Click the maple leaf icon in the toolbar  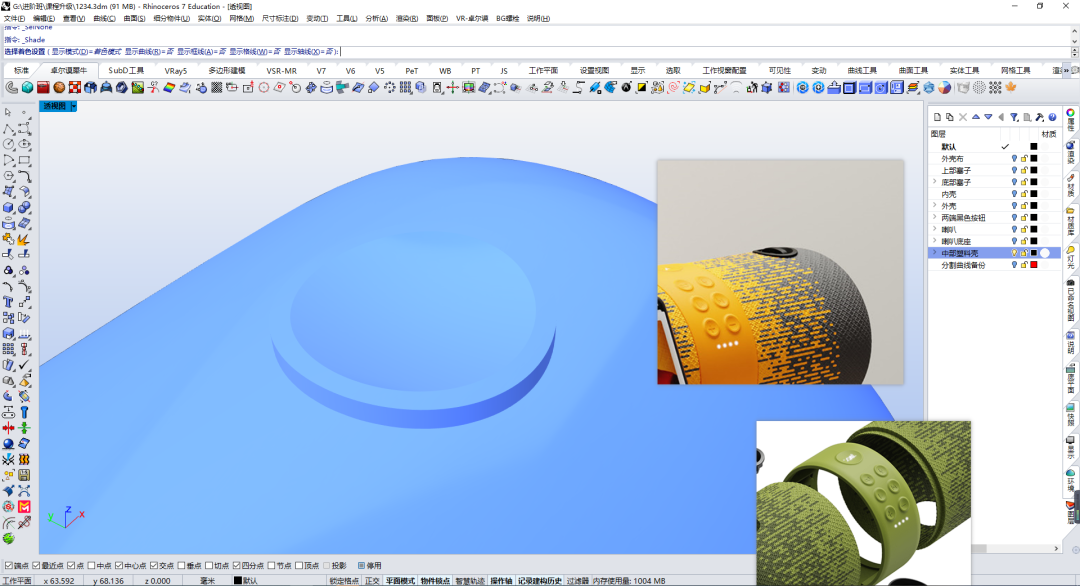1011,87
